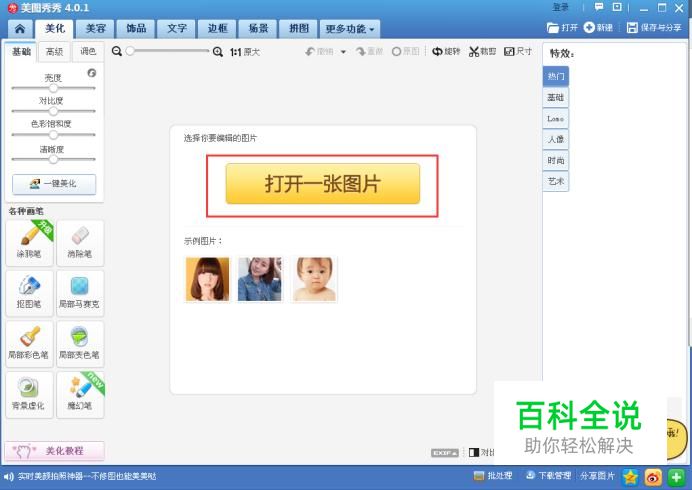Switch to the 拼图 tab
The width and height of the screenshot is (692, 490).
(x=298, y=29)
